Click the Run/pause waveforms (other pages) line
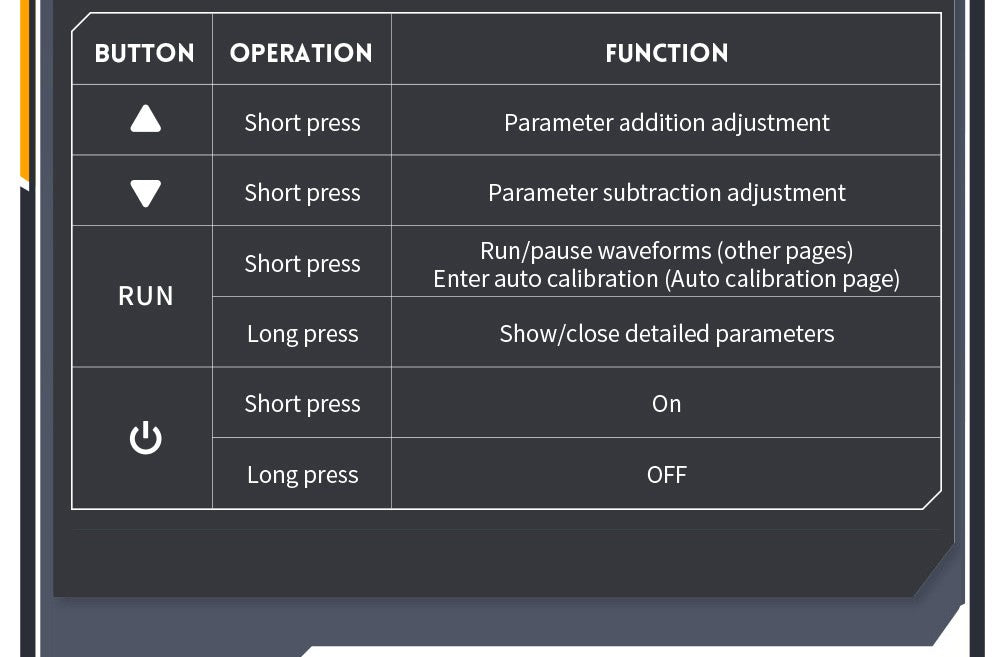 click(x=666, y=251)
